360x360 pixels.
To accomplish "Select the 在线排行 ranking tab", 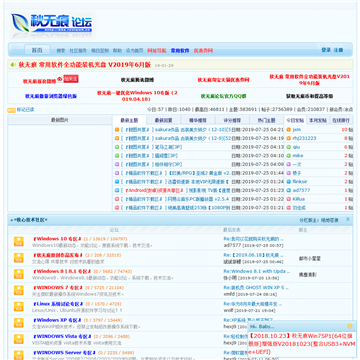I will tap(341, 120).
